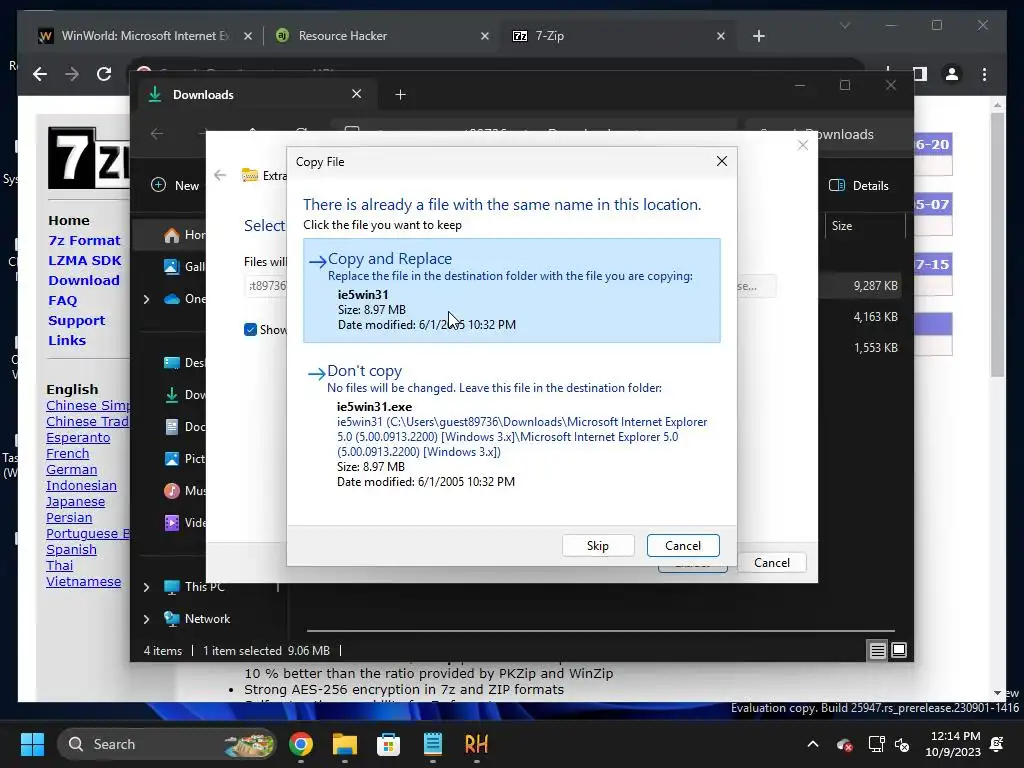This screenshot has width=1024, height=768.
Task: Click Cancel in Copy File dialog
Action: (683, 545)
